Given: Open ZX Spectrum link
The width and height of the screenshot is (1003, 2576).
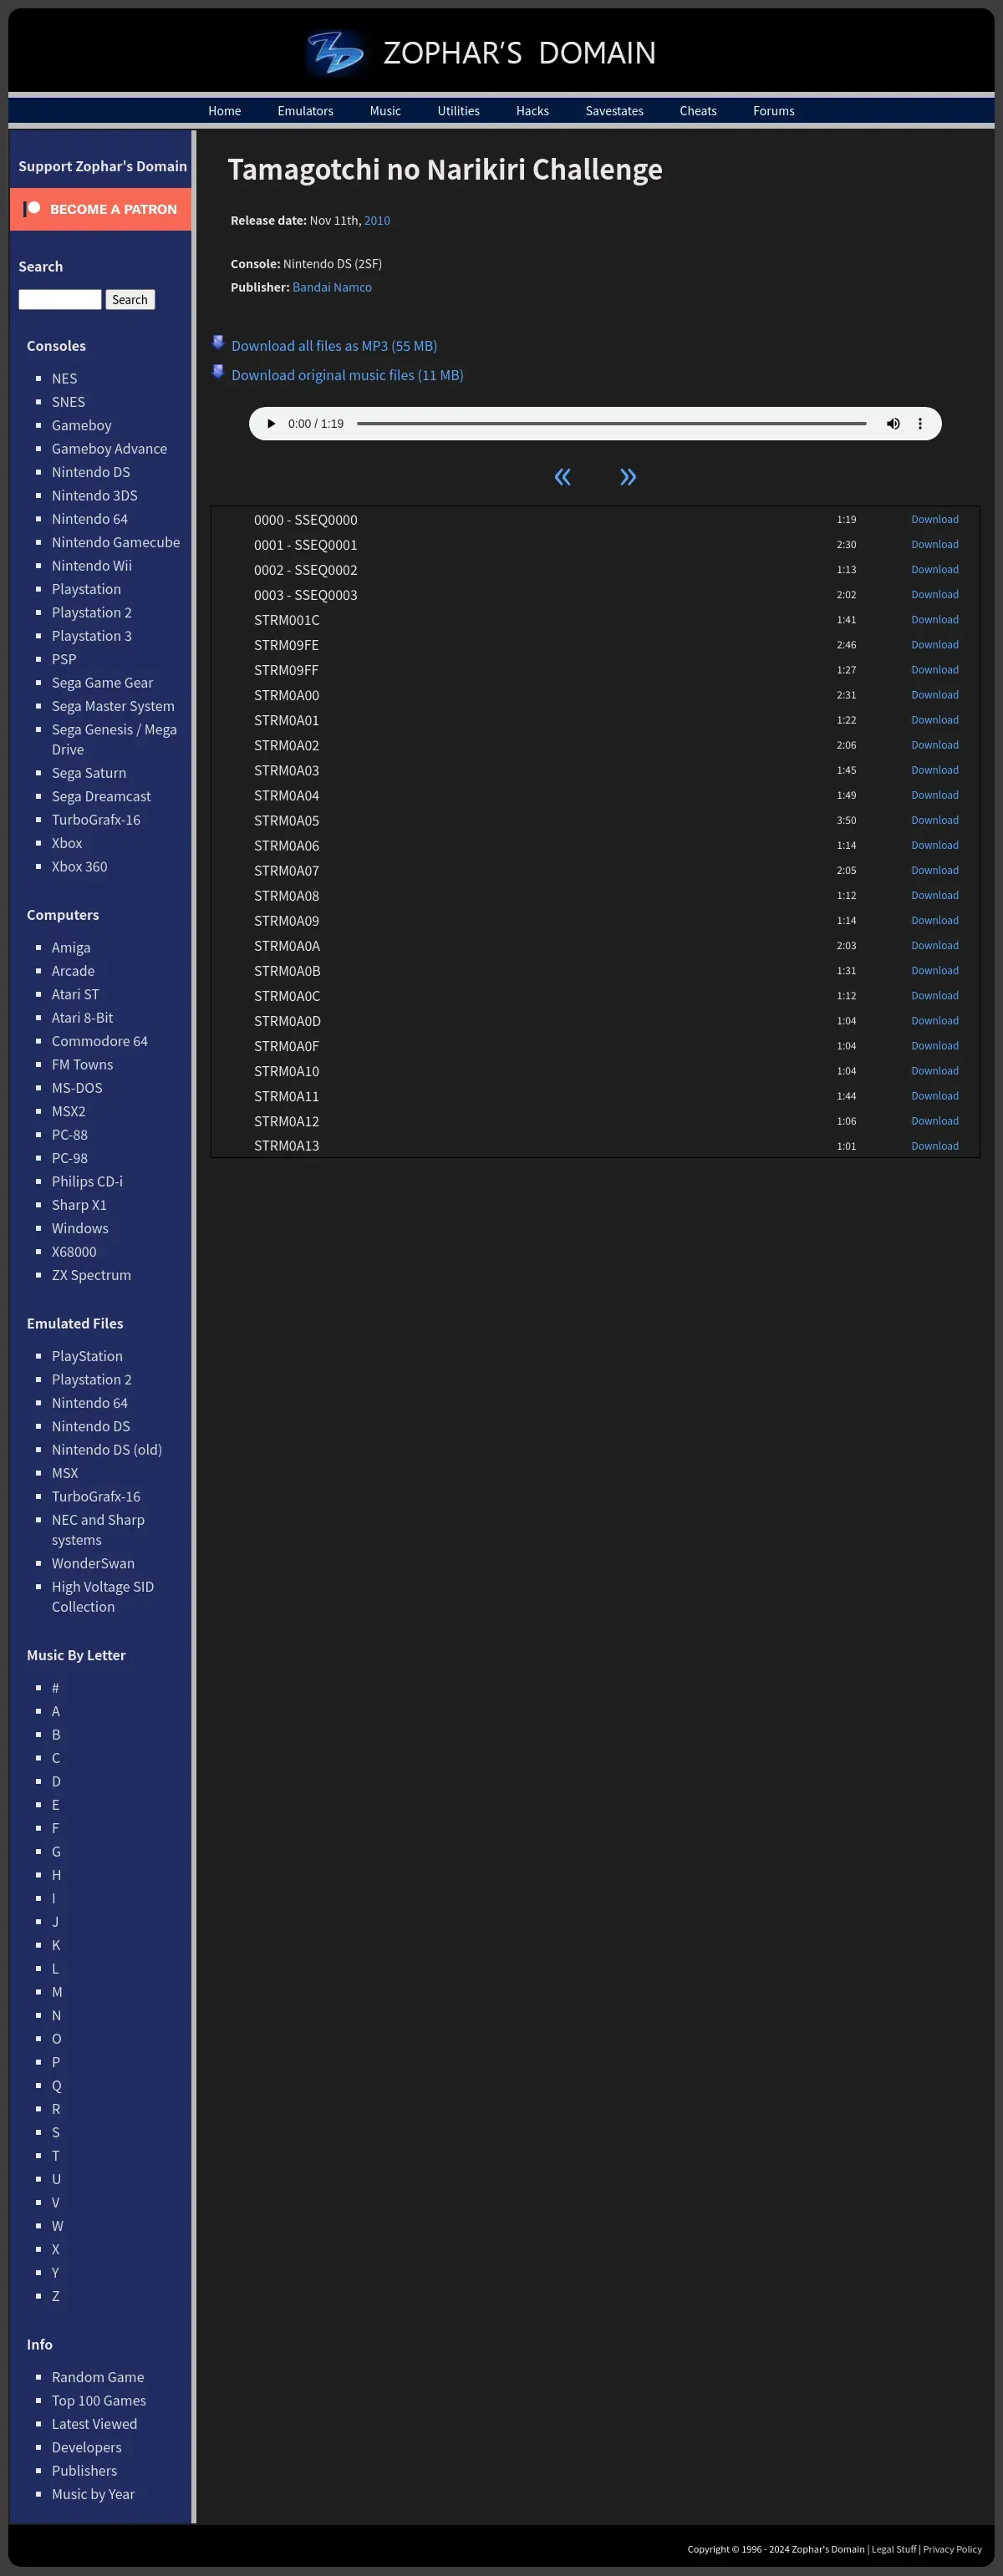Looking at the screenshot, I should click(x=91, y=1275).
